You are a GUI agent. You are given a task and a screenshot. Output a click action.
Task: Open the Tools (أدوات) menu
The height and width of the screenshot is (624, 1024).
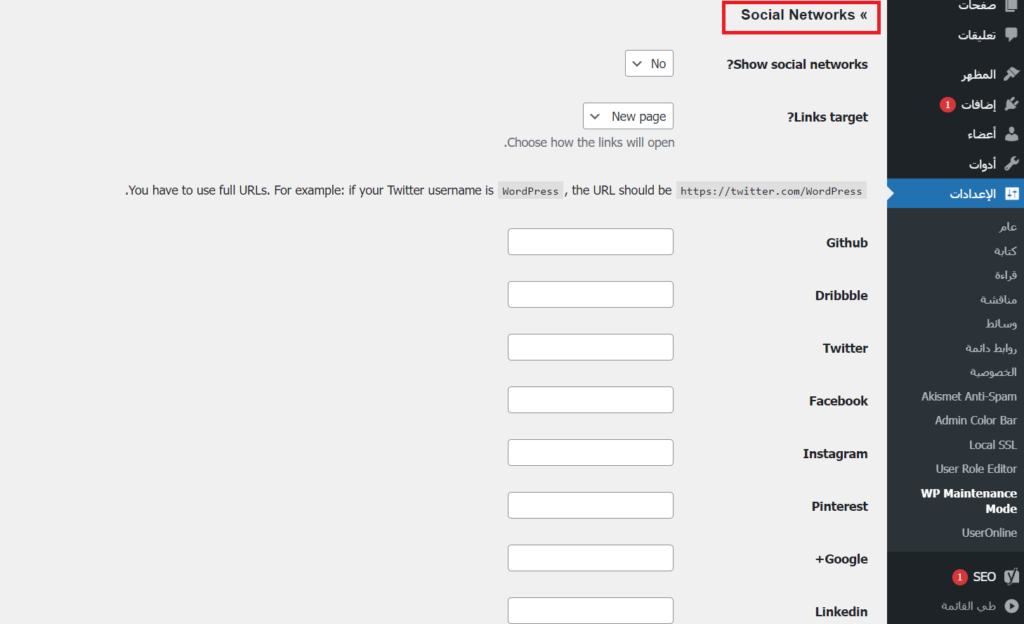tap(982, 164)
